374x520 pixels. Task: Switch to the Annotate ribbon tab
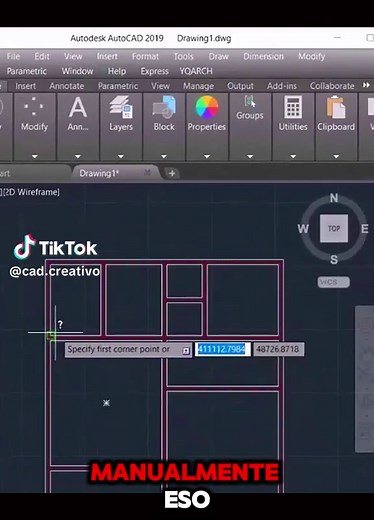tap(67, 86)
